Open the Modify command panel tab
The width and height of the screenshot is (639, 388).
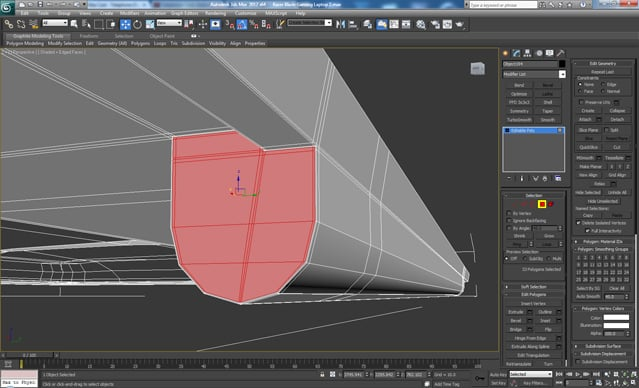(x=516, y=53)
